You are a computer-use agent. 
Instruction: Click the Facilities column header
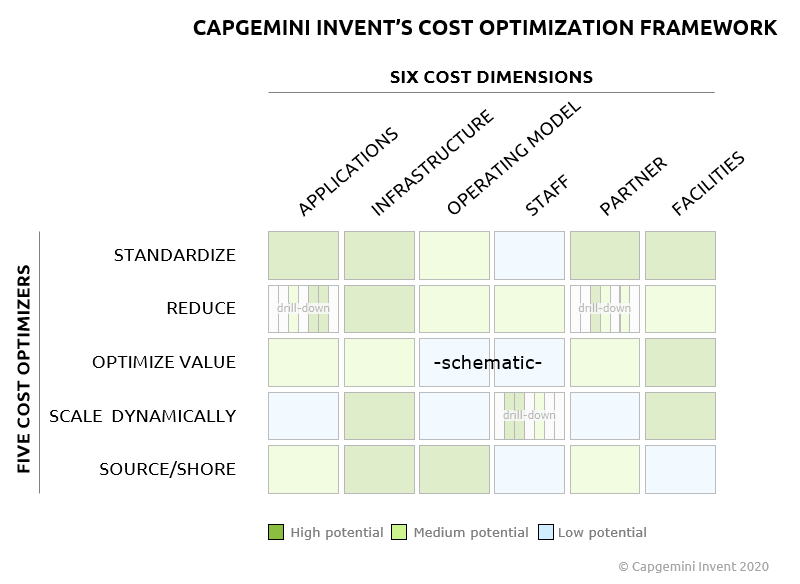(709, 184)
